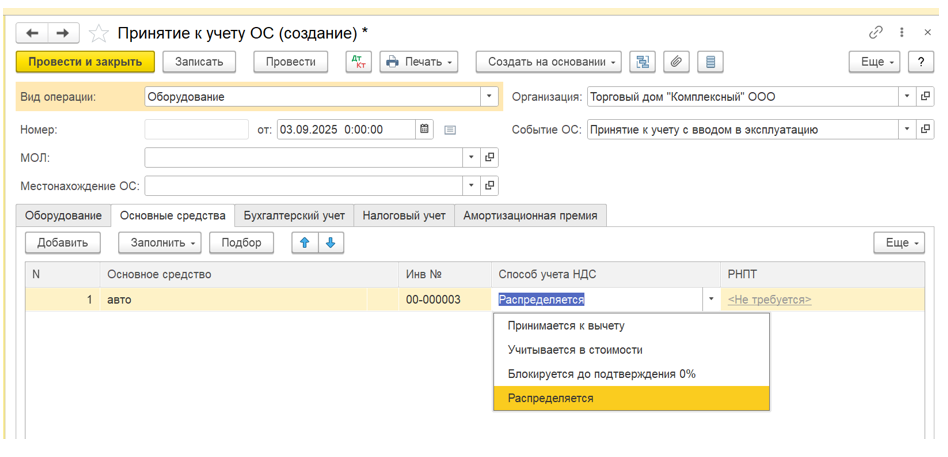Go back using the left arrow
948x457 pixels.
click(x=33, y=33)
